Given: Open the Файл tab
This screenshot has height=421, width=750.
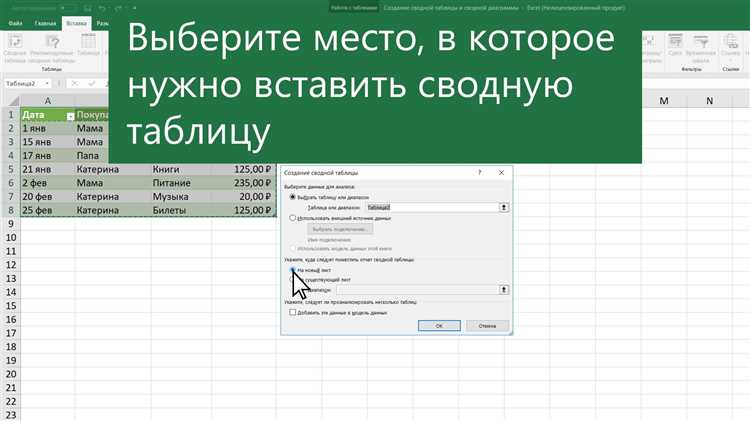Looking at the screenshot, I should click(x=15, y=23).
